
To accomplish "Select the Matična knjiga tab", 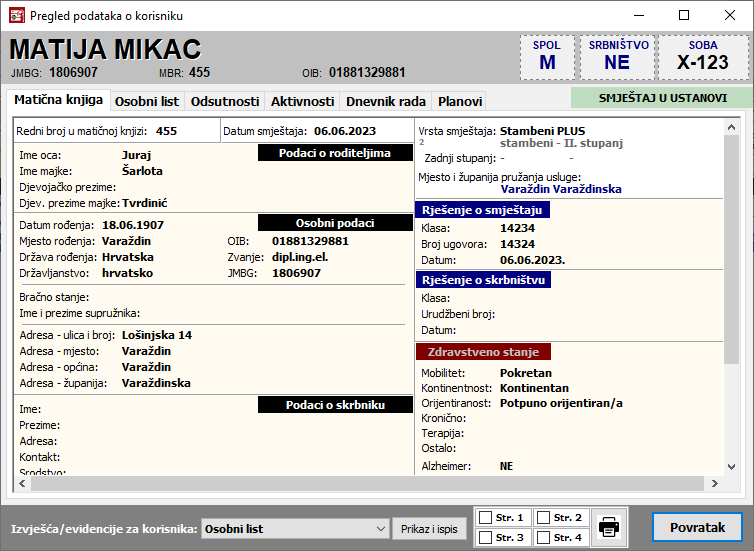I will pyautogui.click(x=57, y=100).
